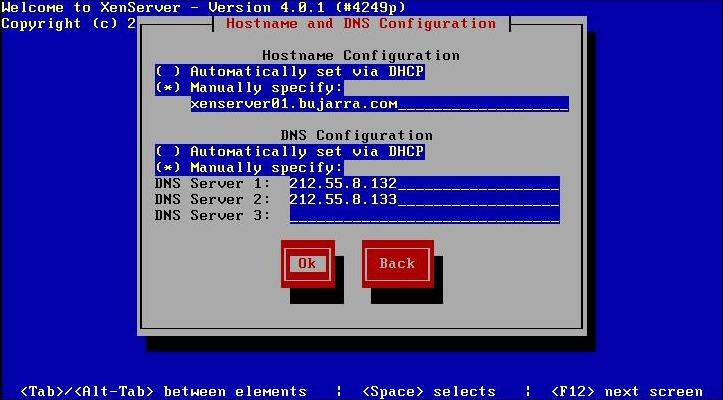
Task: Click the empty DNS Server 3 field
Action: click(x=425, y=215)
